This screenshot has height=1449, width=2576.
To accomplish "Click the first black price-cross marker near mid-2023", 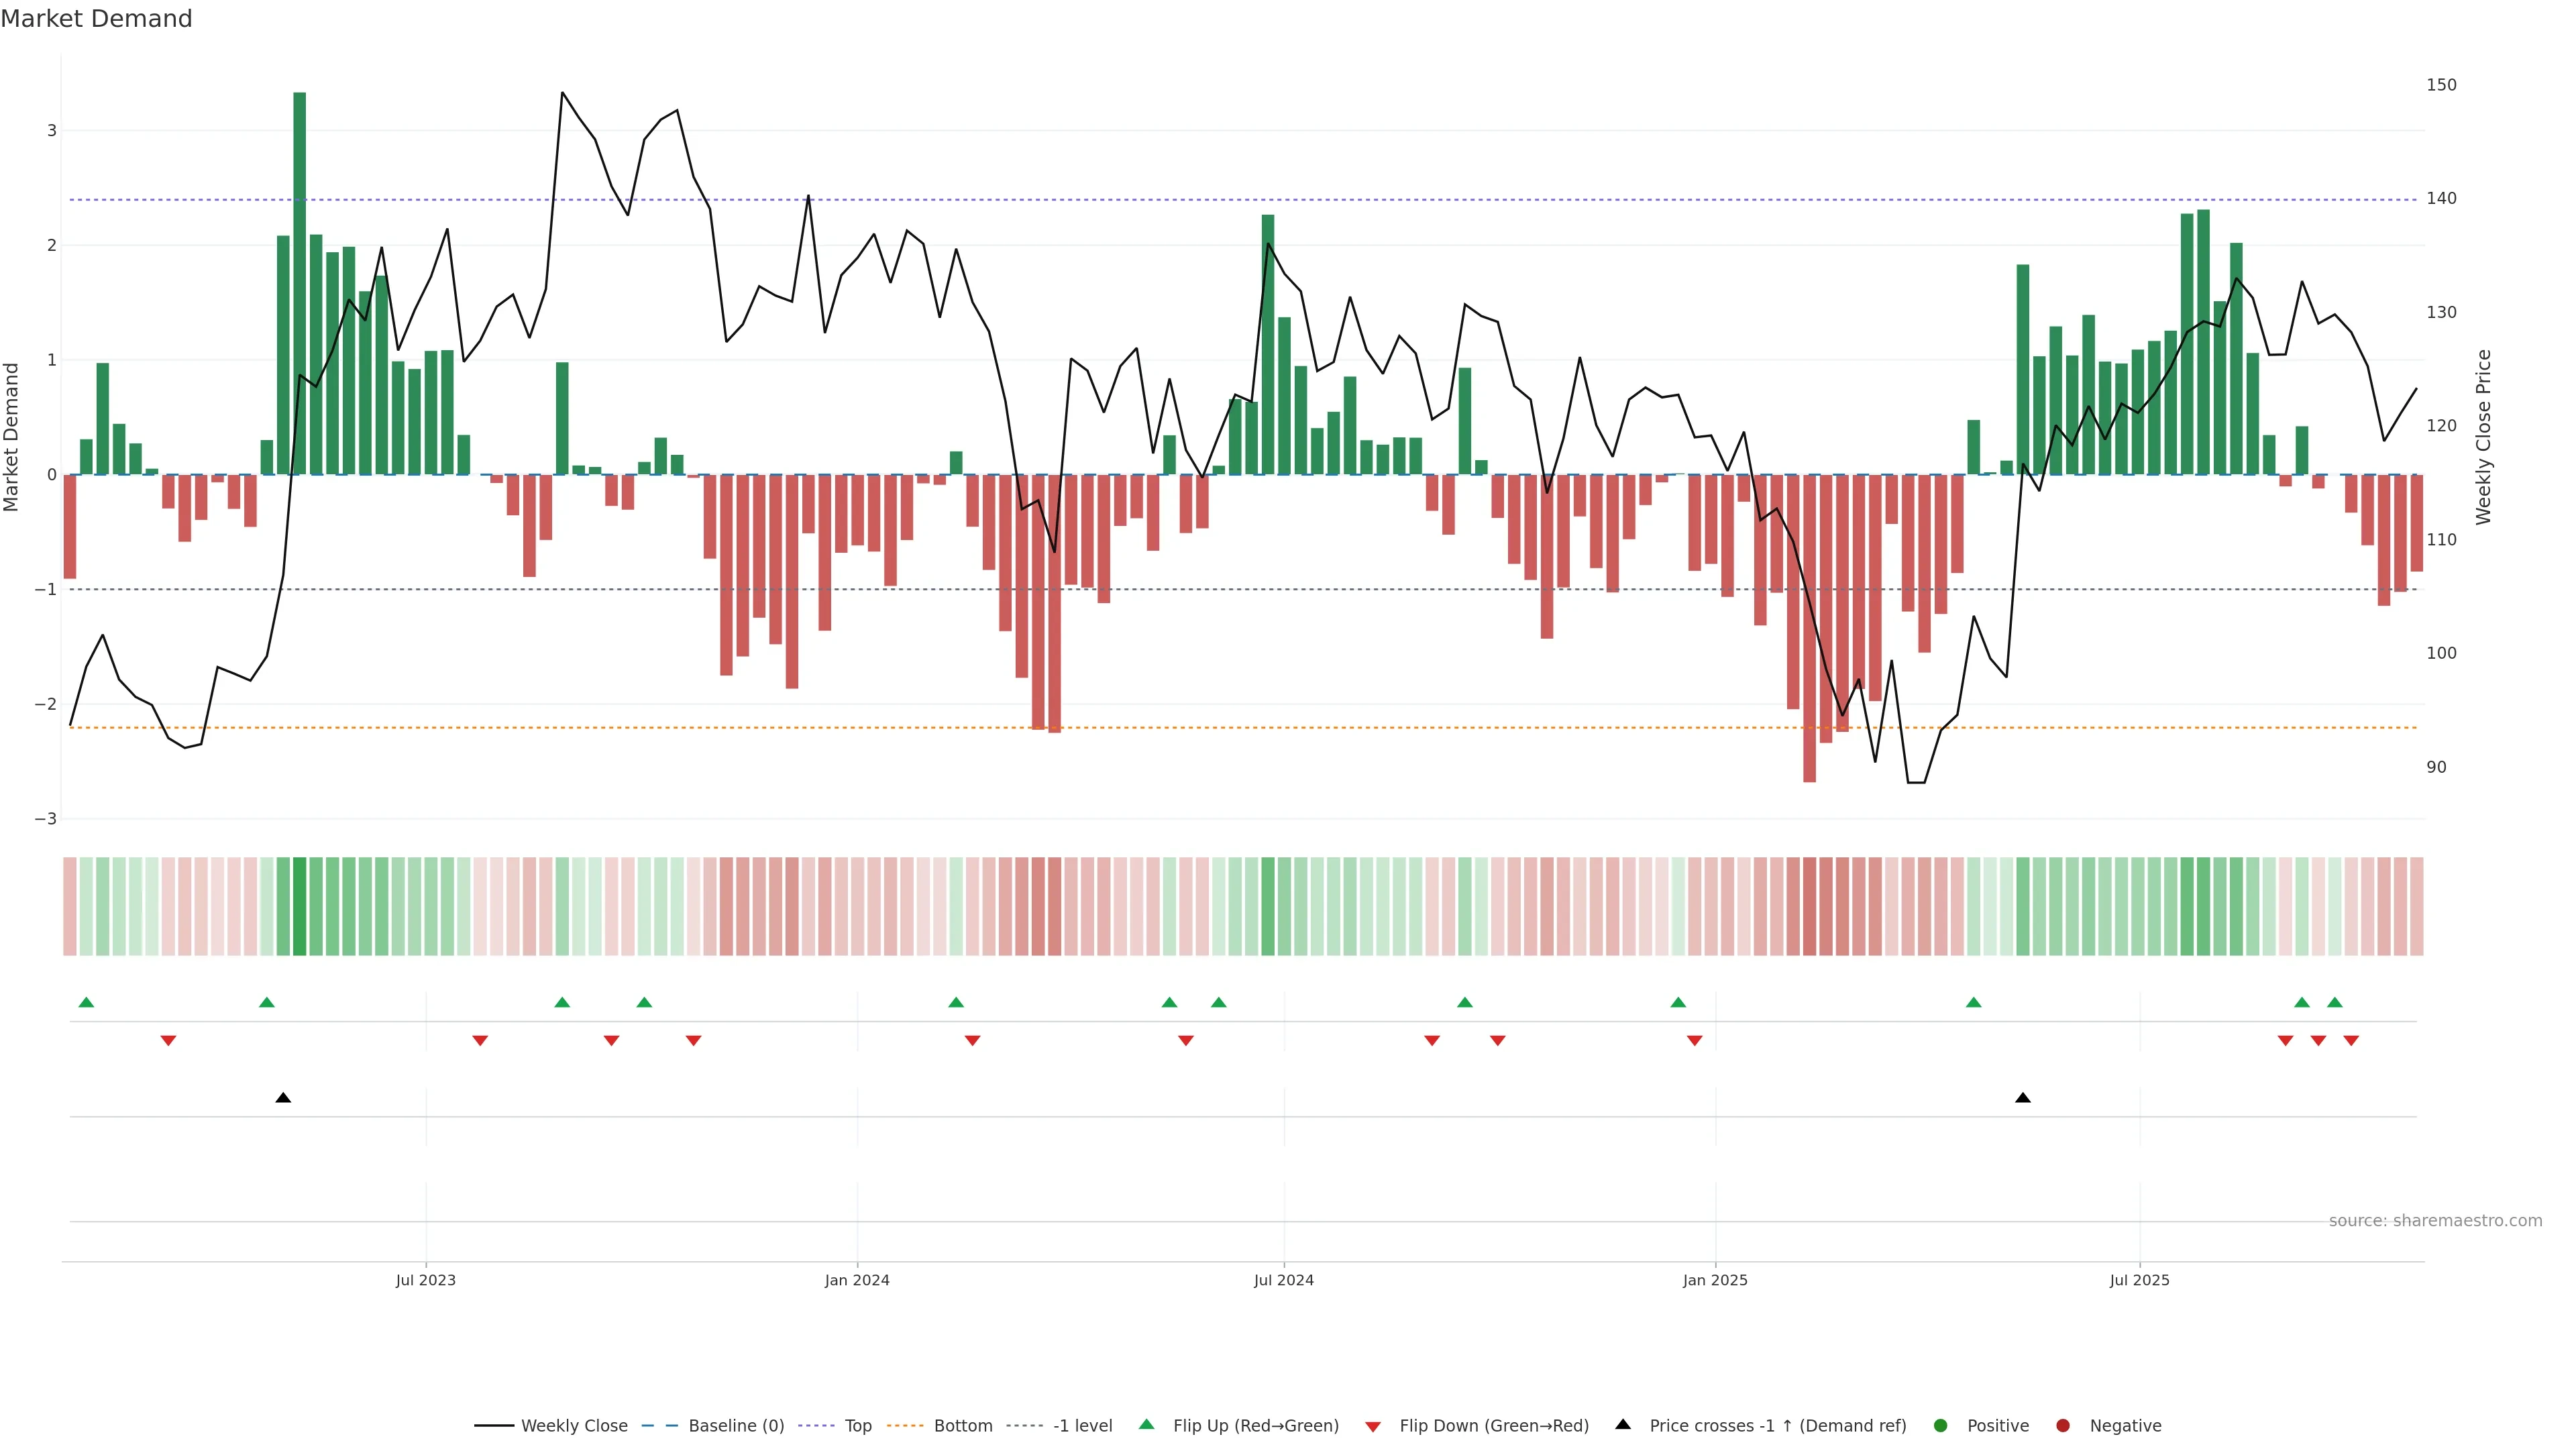I will point(283,1098).
